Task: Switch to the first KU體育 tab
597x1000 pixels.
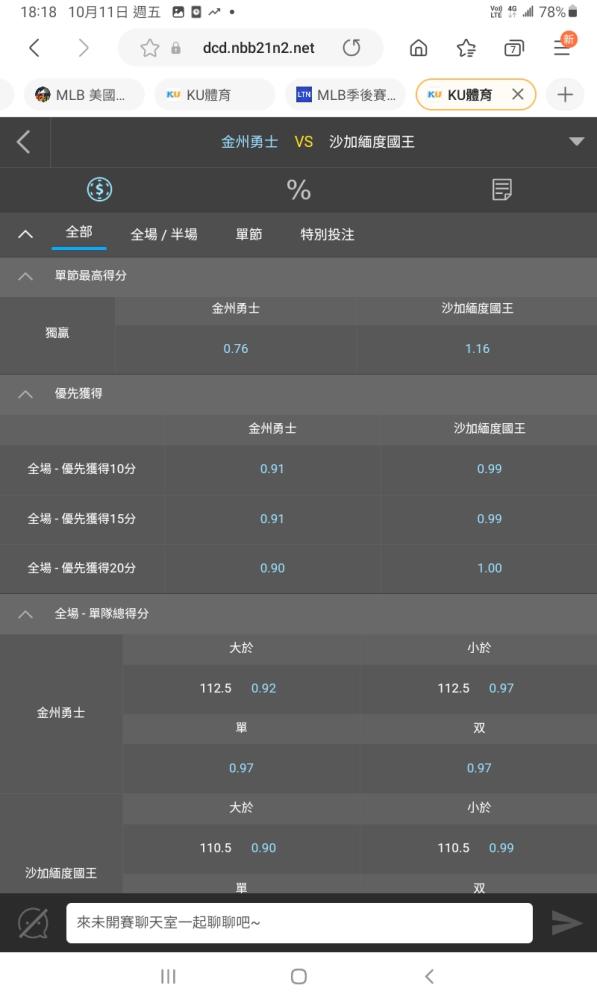Action: point(214,95)
